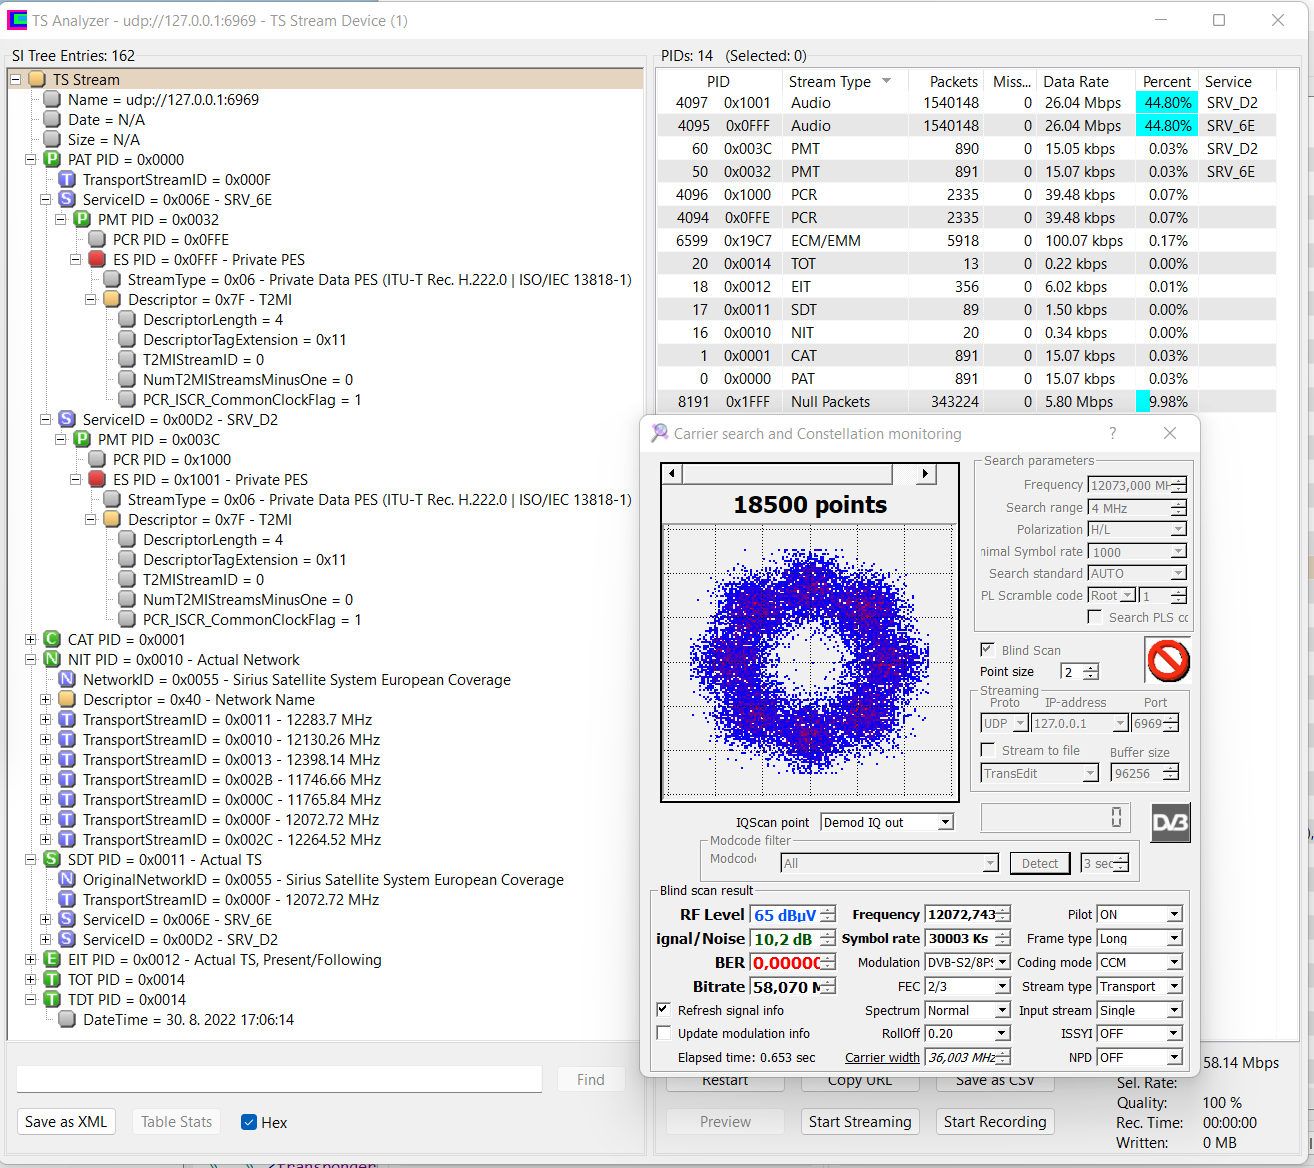Click the EIT PID green E icon
The width and height of the screenshot is (1314, 1168).
click(52, 960)
